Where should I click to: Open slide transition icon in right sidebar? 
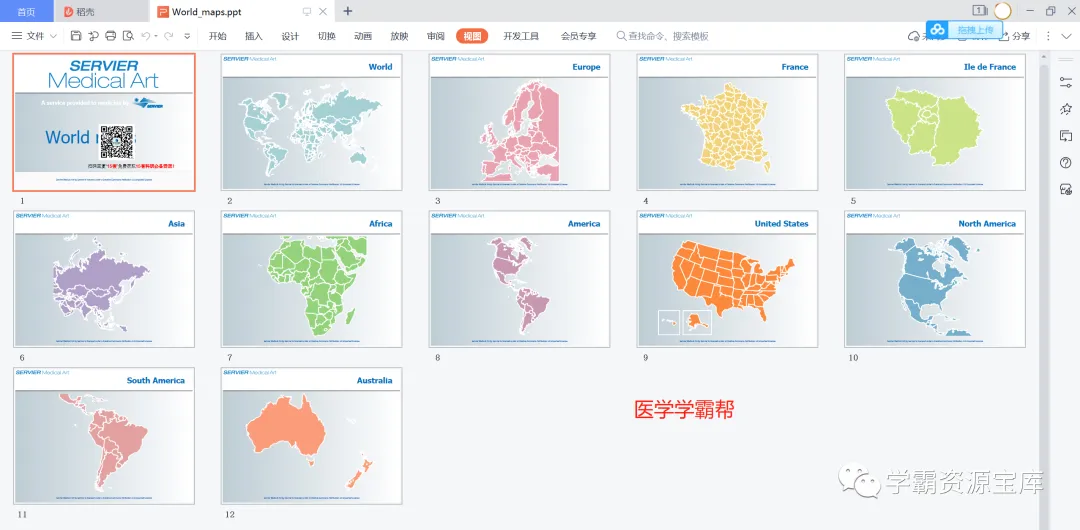point(1066,136)
